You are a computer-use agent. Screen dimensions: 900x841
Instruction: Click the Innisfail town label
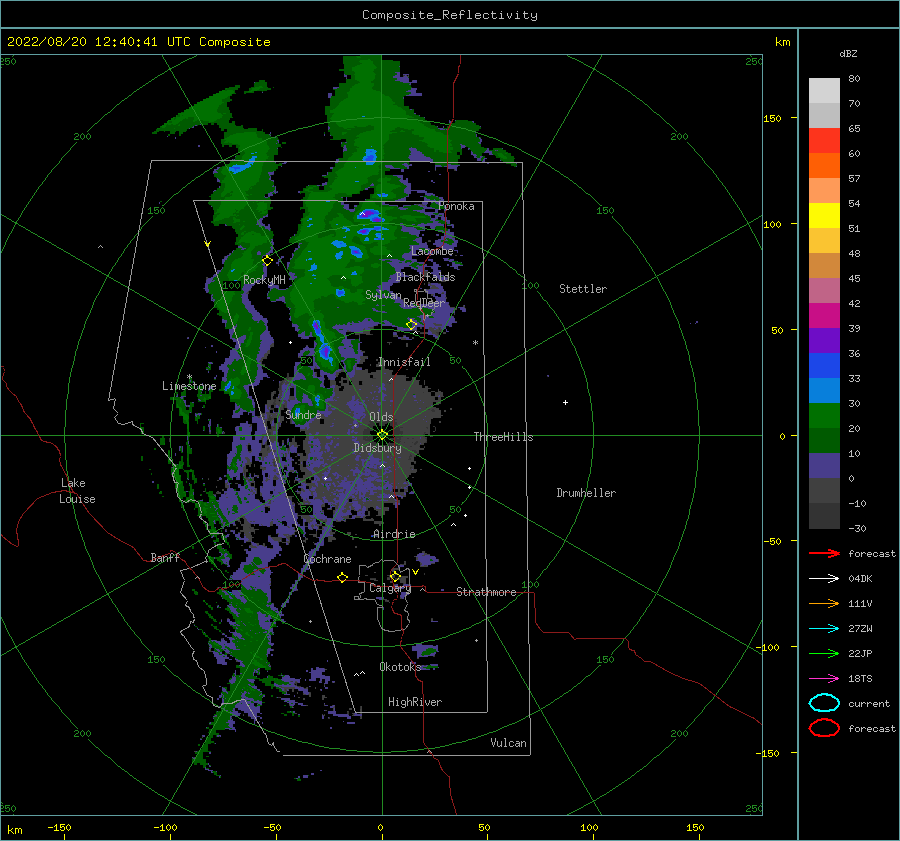click(404, 362)
